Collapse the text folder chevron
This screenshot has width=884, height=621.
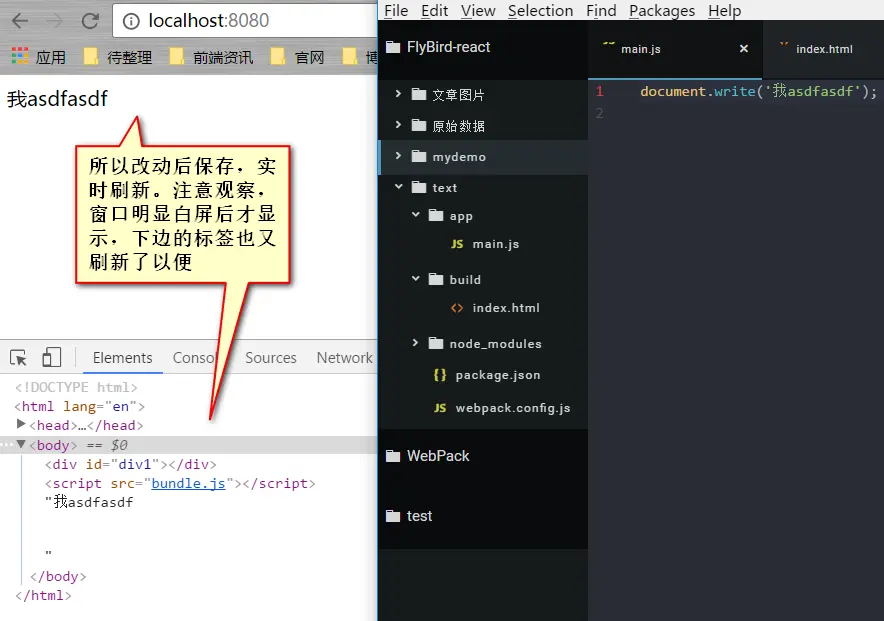[399, 187]
